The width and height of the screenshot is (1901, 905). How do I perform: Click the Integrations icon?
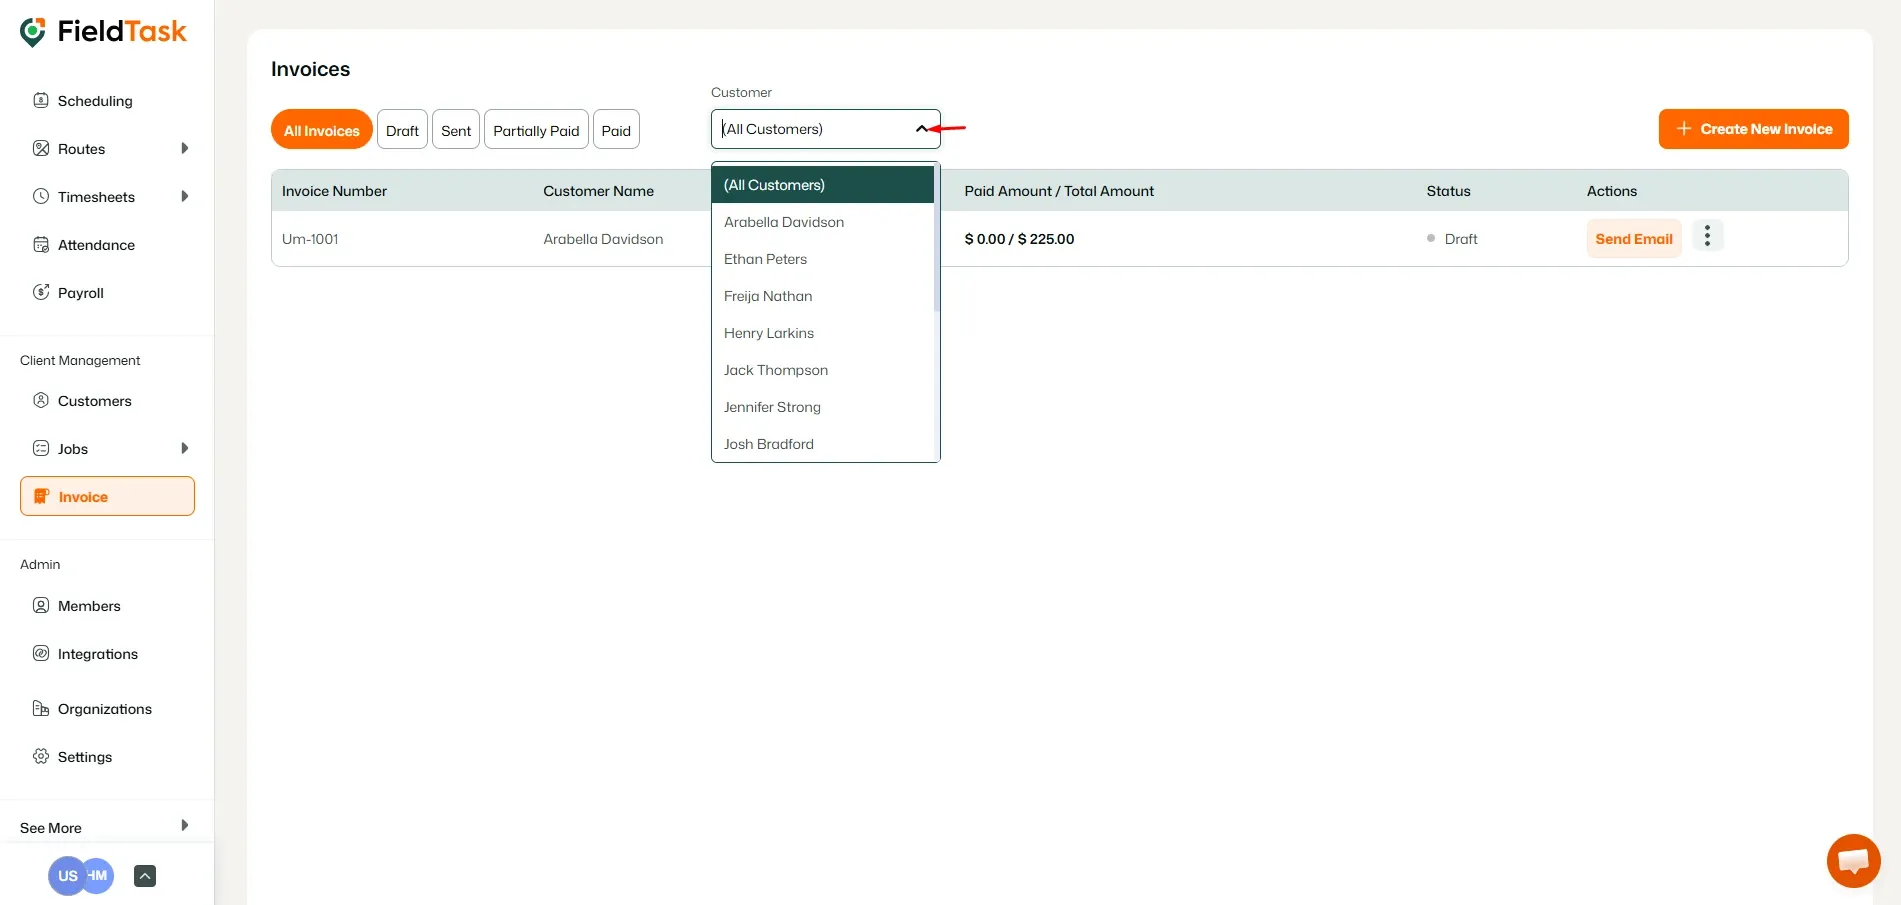(x=41, y=653)
